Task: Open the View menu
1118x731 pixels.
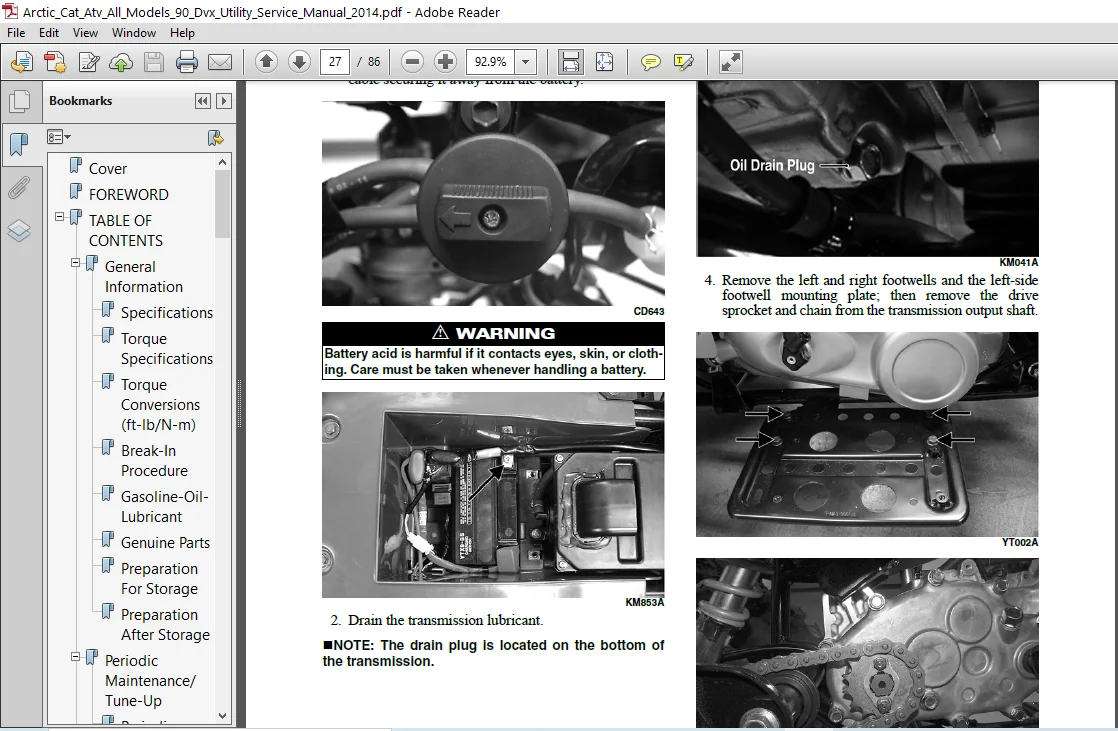Action: point(85,33)
